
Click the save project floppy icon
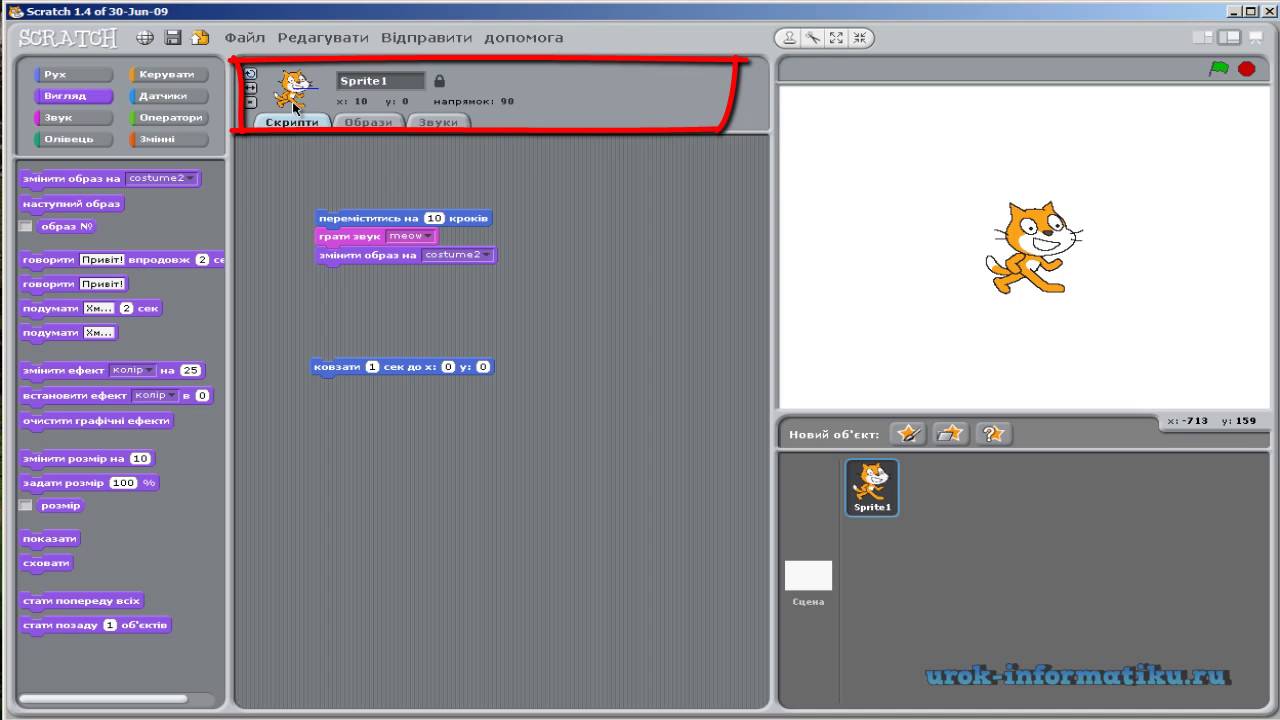pyautogui.click(x=172, y=38)
